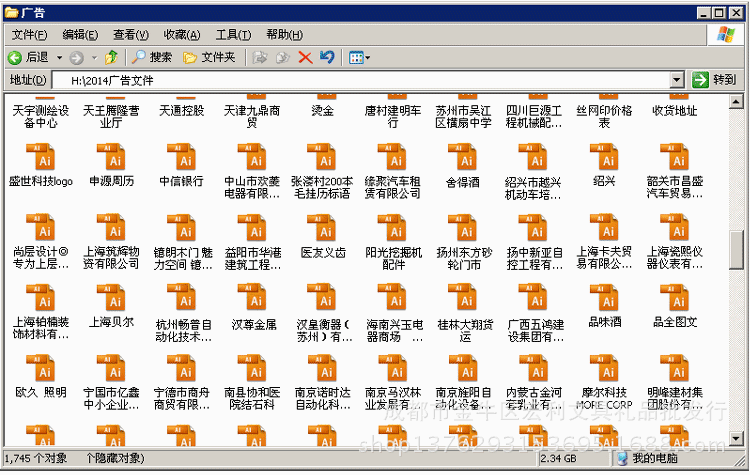The height and width of the screenshot is (475, 750).
Task: Click the 我的电脑 status bar entry
Action: (x=648, y=458)
